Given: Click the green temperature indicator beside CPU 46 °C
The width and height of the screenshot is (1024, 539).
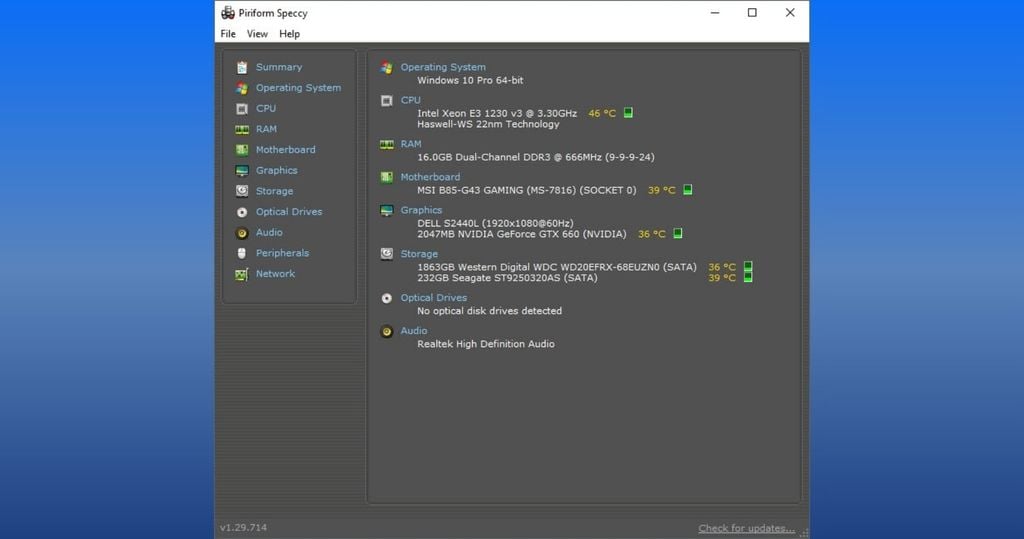Looking at the screenshot, I should [x=628, y=113].
